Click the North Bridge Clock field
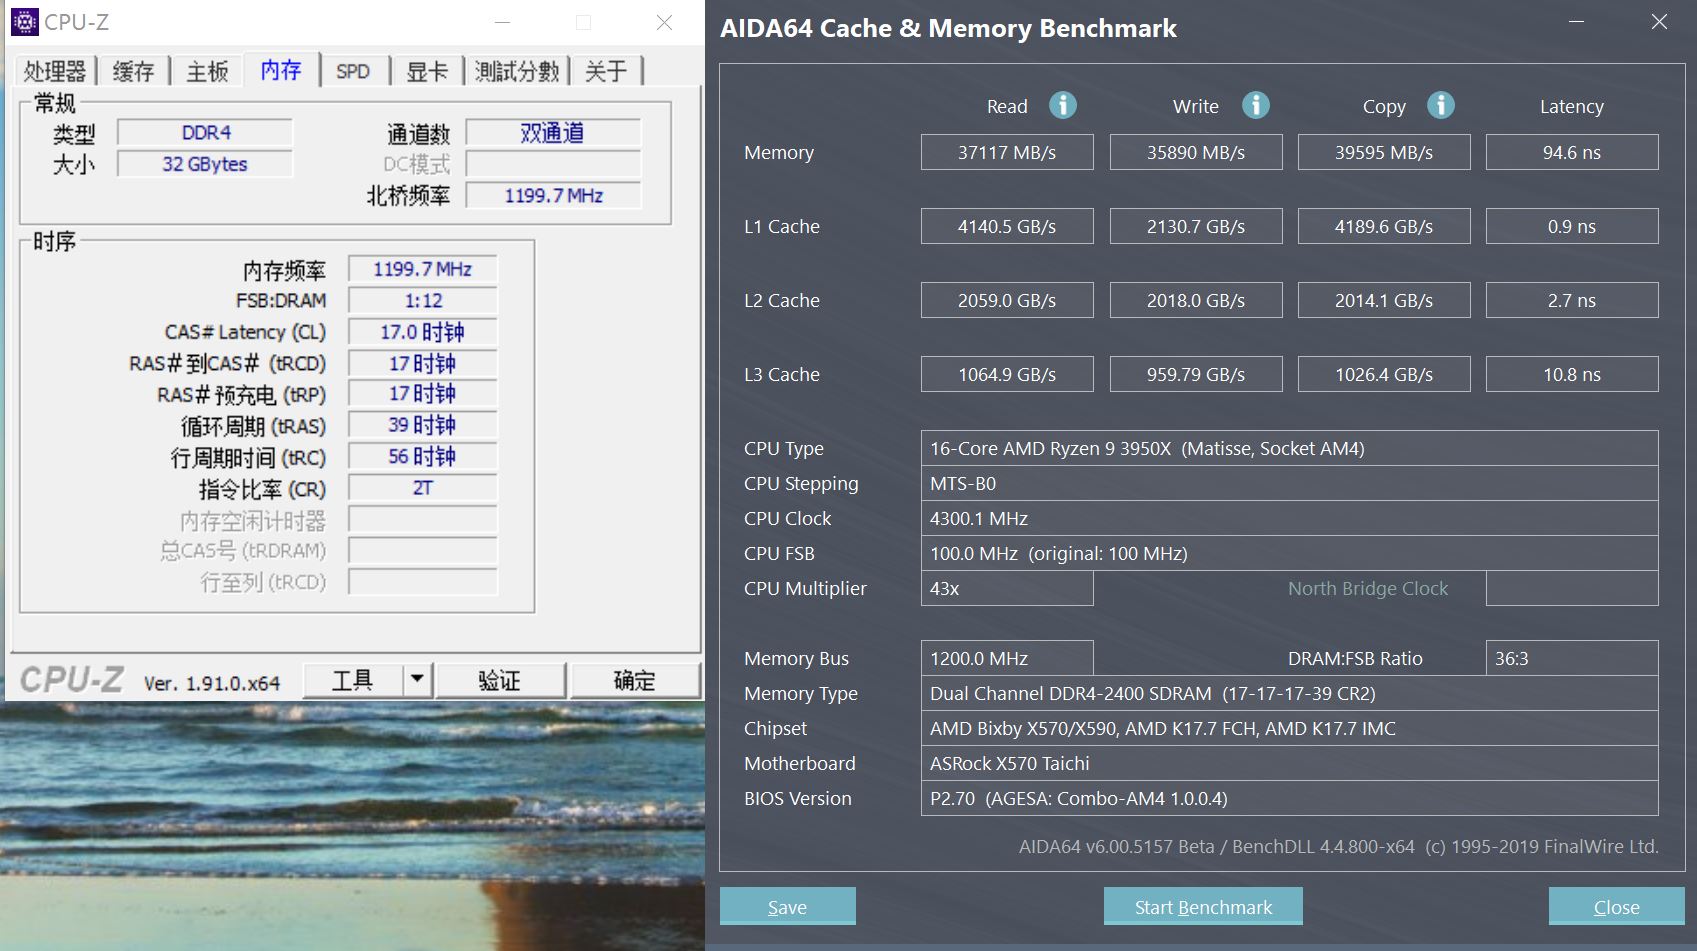This screenshot has width=1697, height=951. click(x=1571, y=588)
